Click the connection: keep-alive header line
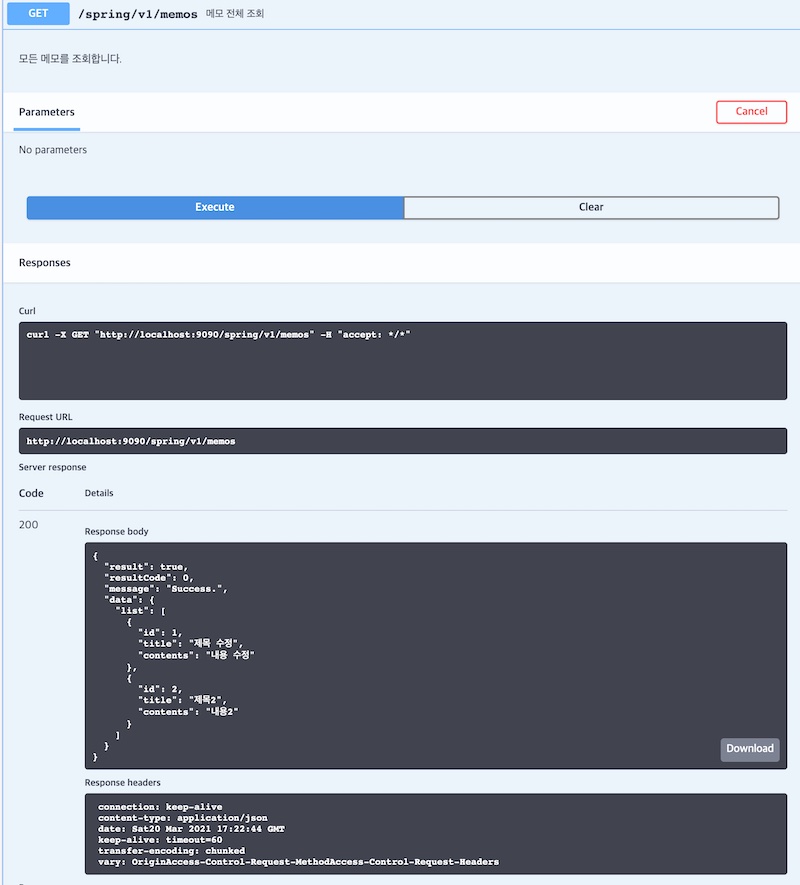Viewport: 800px width, 885px height. coord(160,807)
